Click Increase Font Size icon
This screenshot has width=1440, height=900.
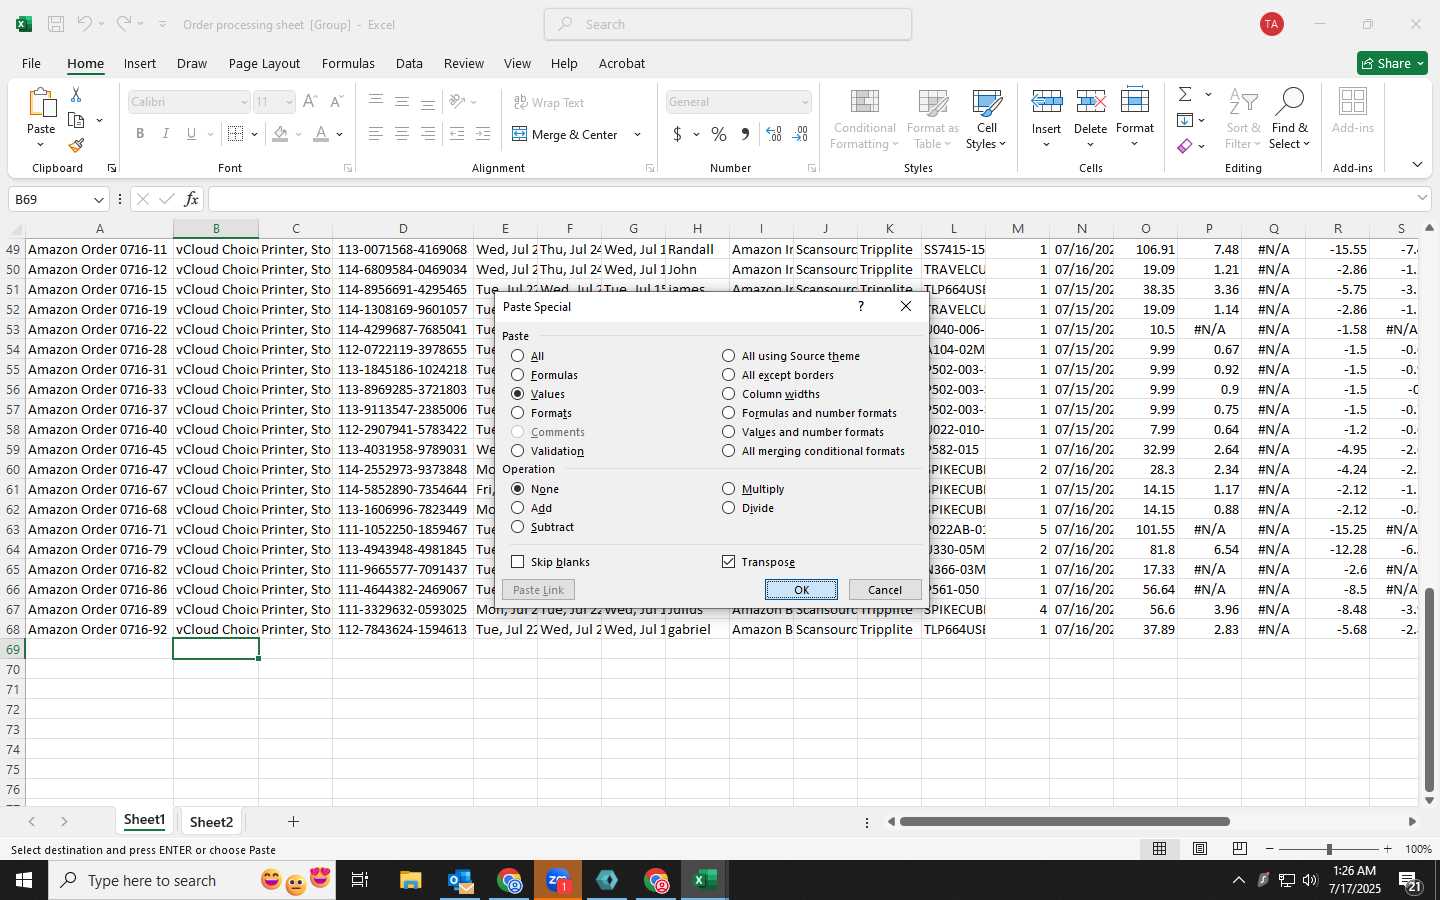tap(310, 102)
